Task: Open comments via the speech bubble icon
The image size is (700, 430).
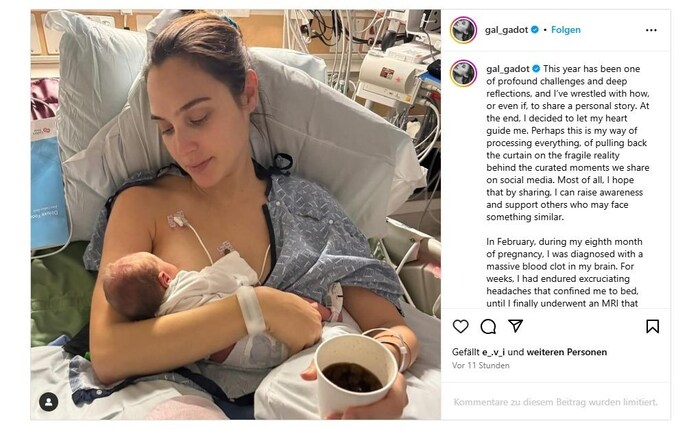Action: pyautogui.click(x=488, y=326)
